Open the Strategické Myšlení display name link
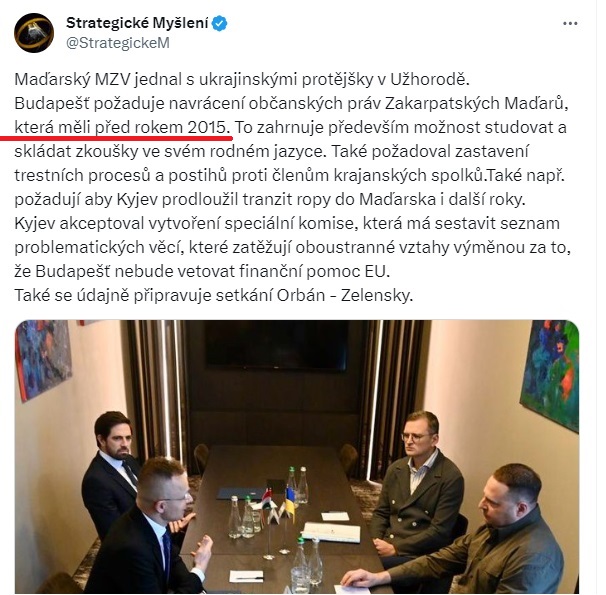This screenshot has height=595, width=606. (x=137, y=23)
